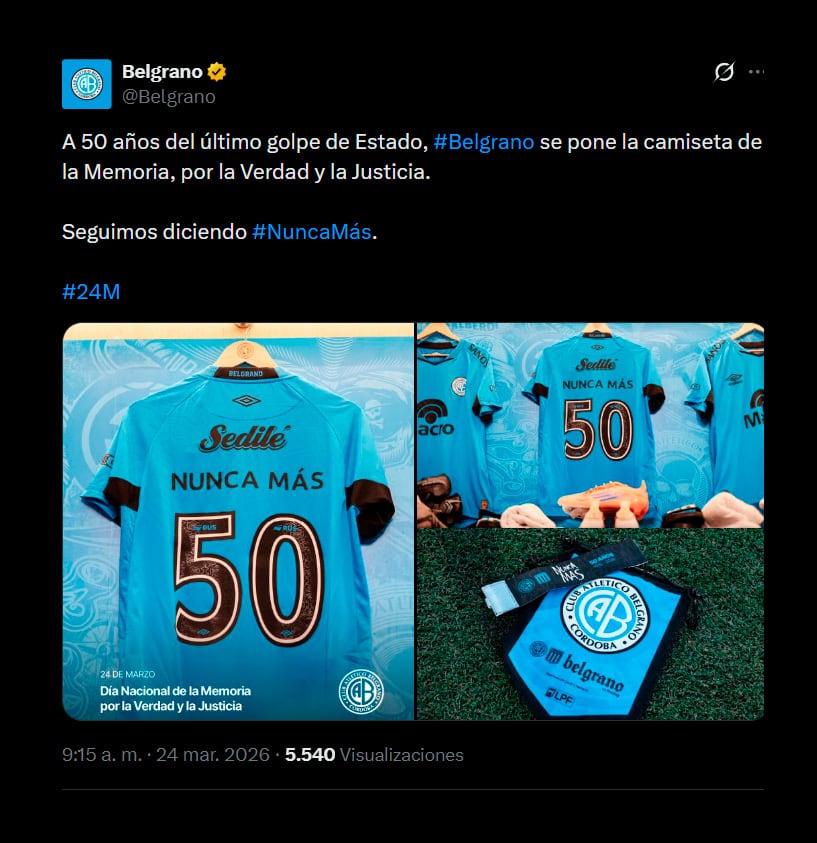Image resolution: width=817 pixels, height=843 pixels.
Task: Open the #NuncaMás hashtag
Action: click(x=312, y=232)
